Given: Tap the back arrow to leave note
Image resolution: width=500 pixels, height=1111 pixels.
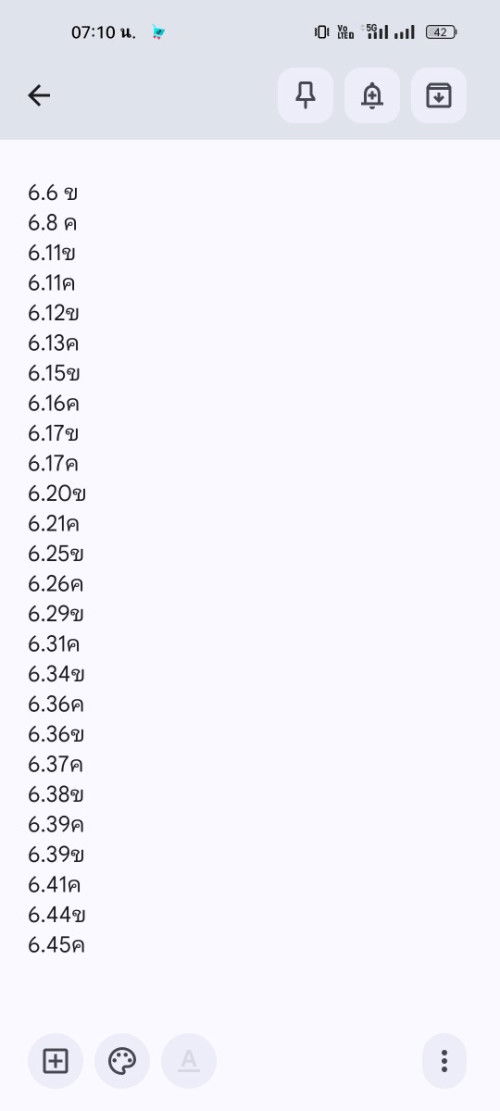Looking at the screenshot, I should point(39,95).
